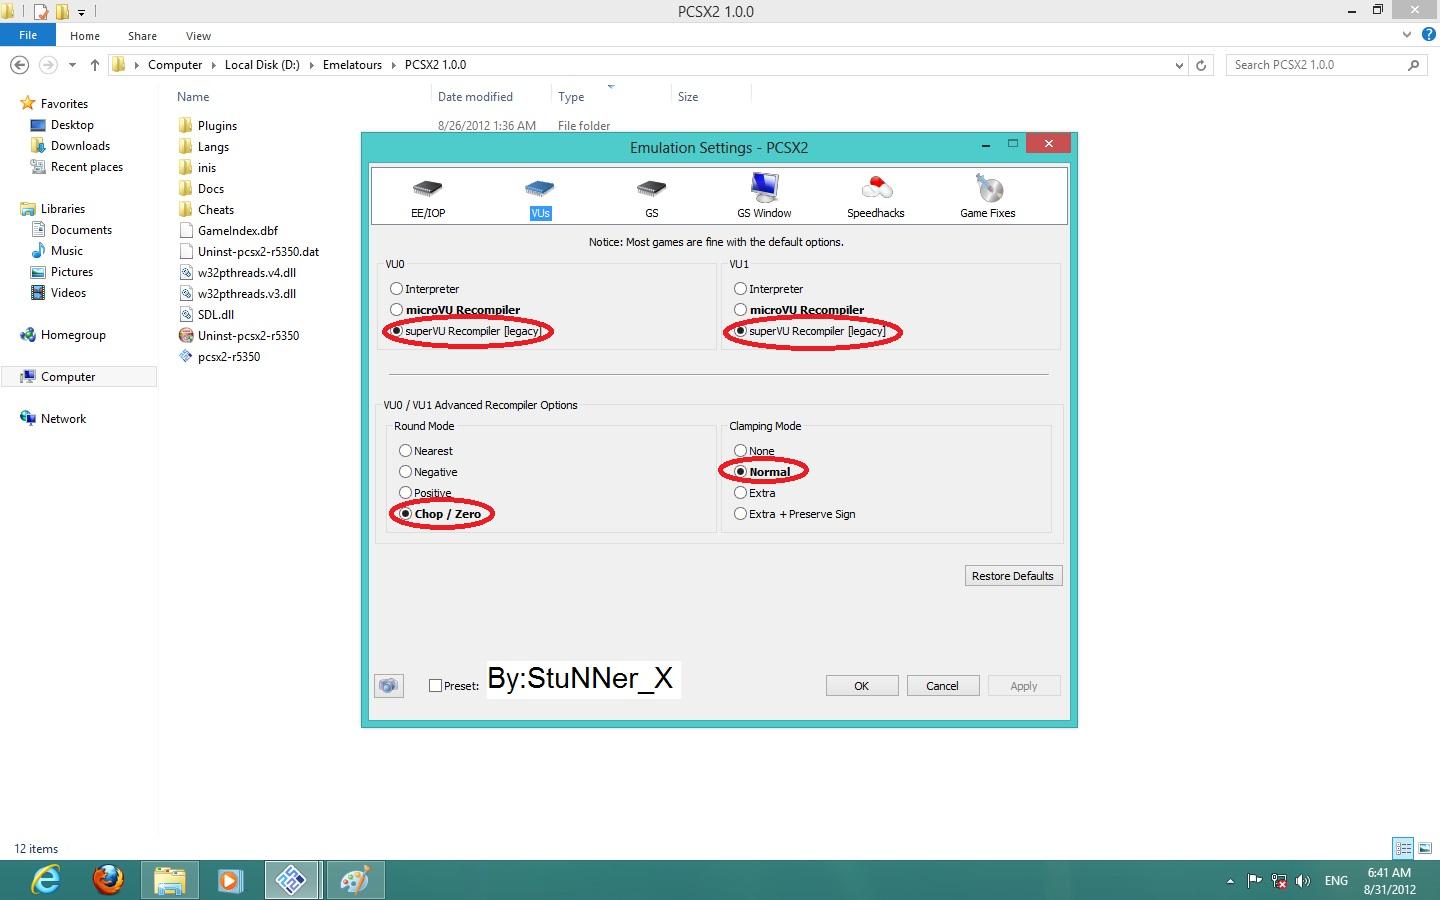The width and height of the screenshot is (1440, 900).
Task: Click the volume speaker tray icon
Action: 1302,881
